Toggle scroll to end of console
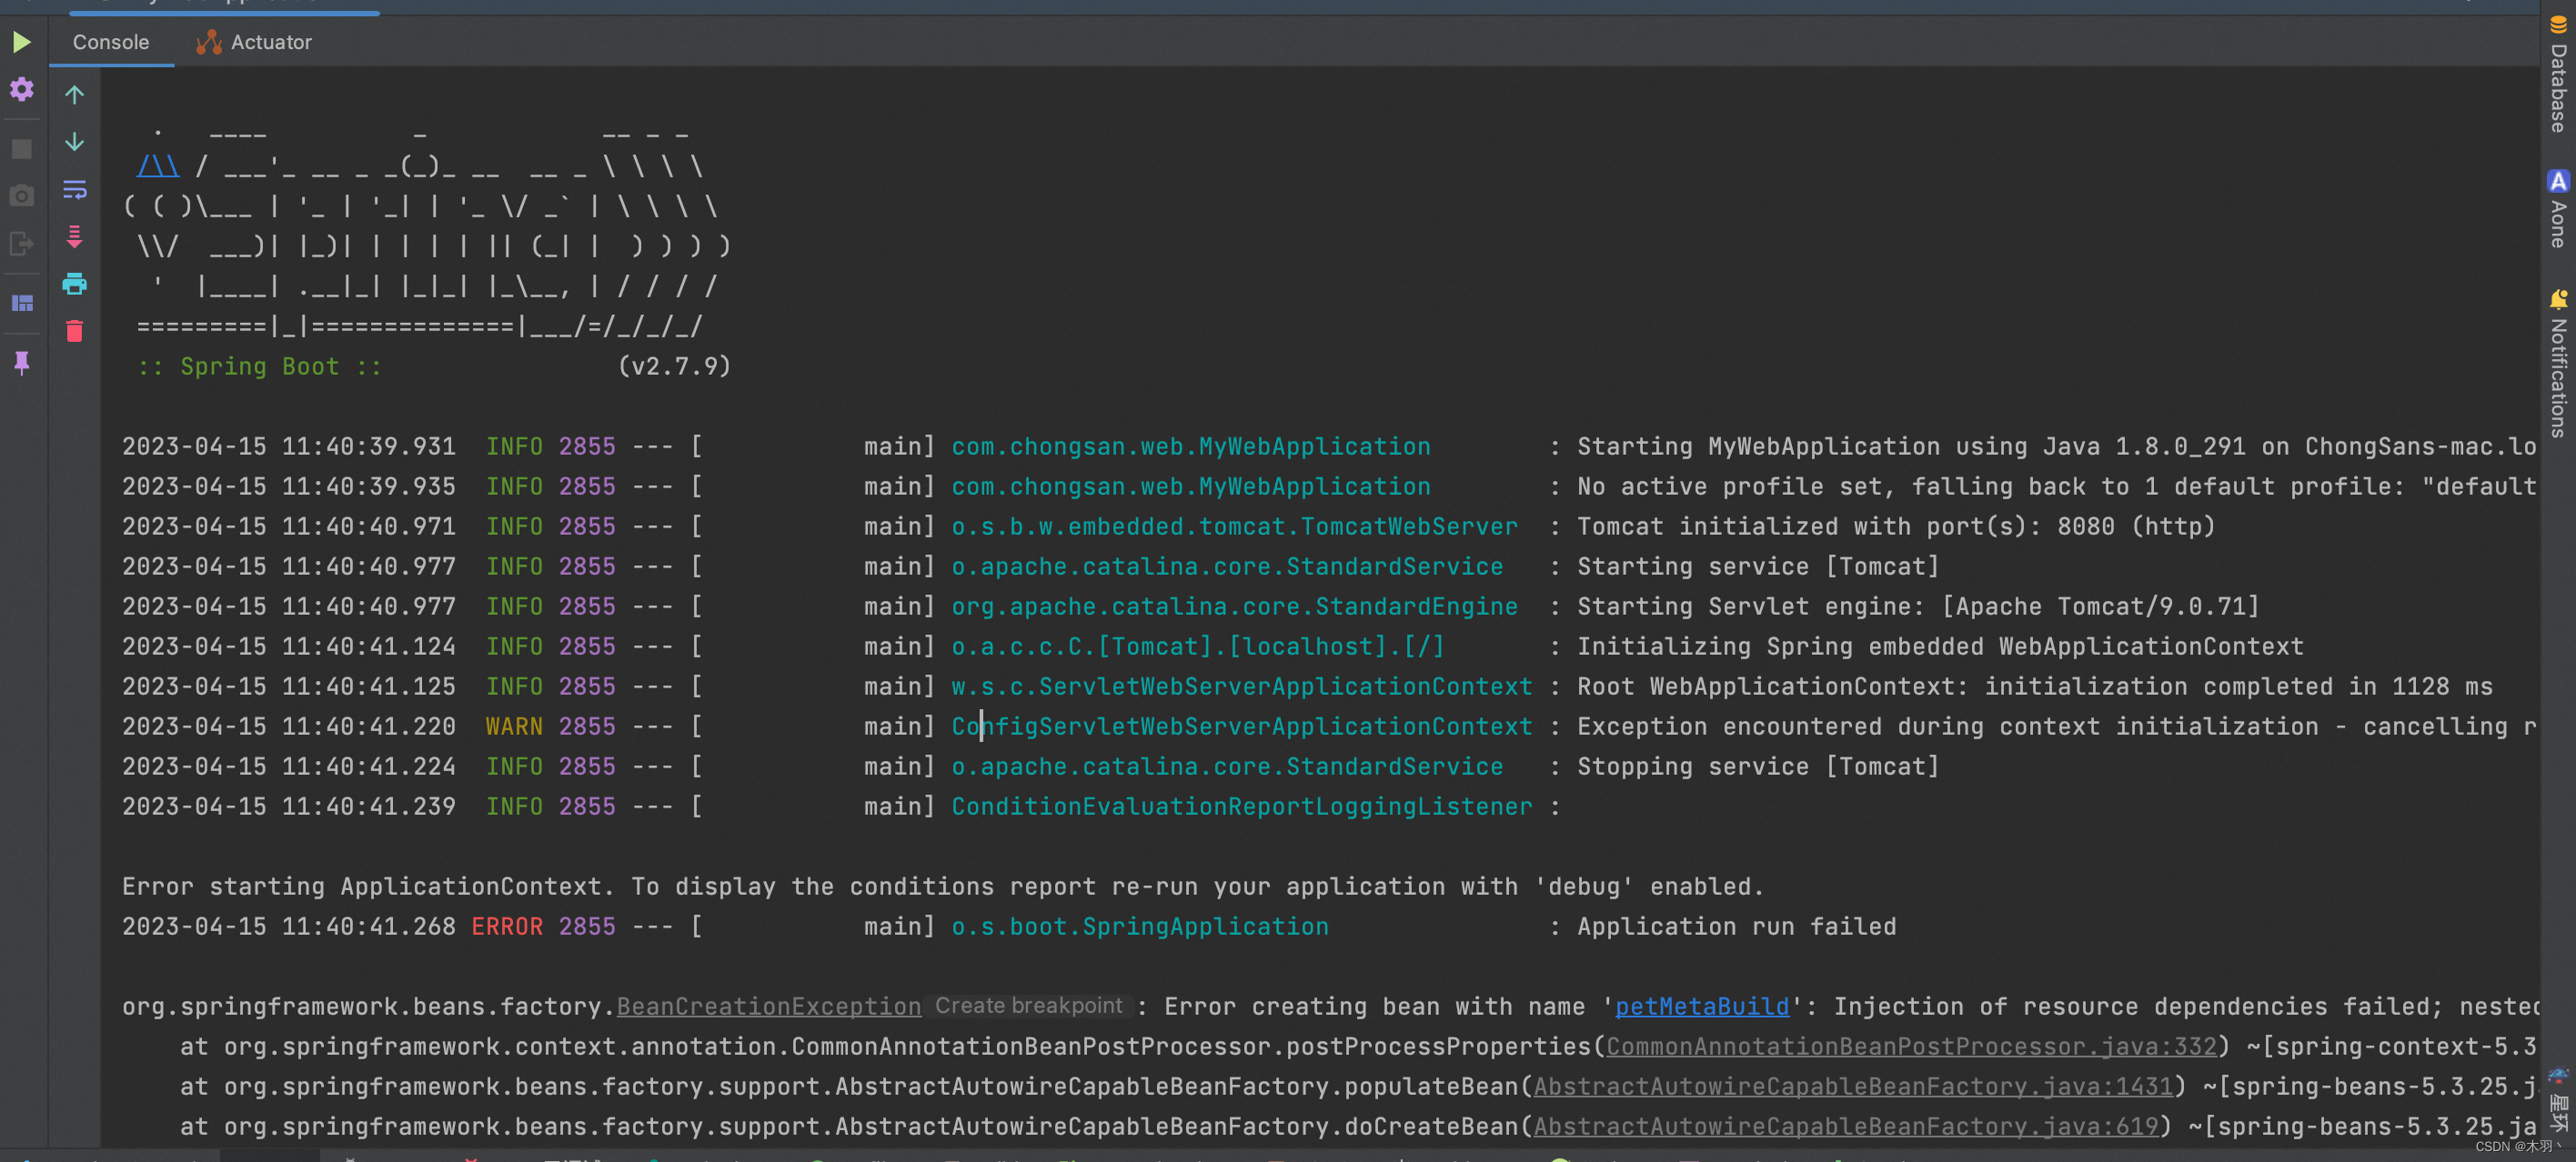 (74, 237)
